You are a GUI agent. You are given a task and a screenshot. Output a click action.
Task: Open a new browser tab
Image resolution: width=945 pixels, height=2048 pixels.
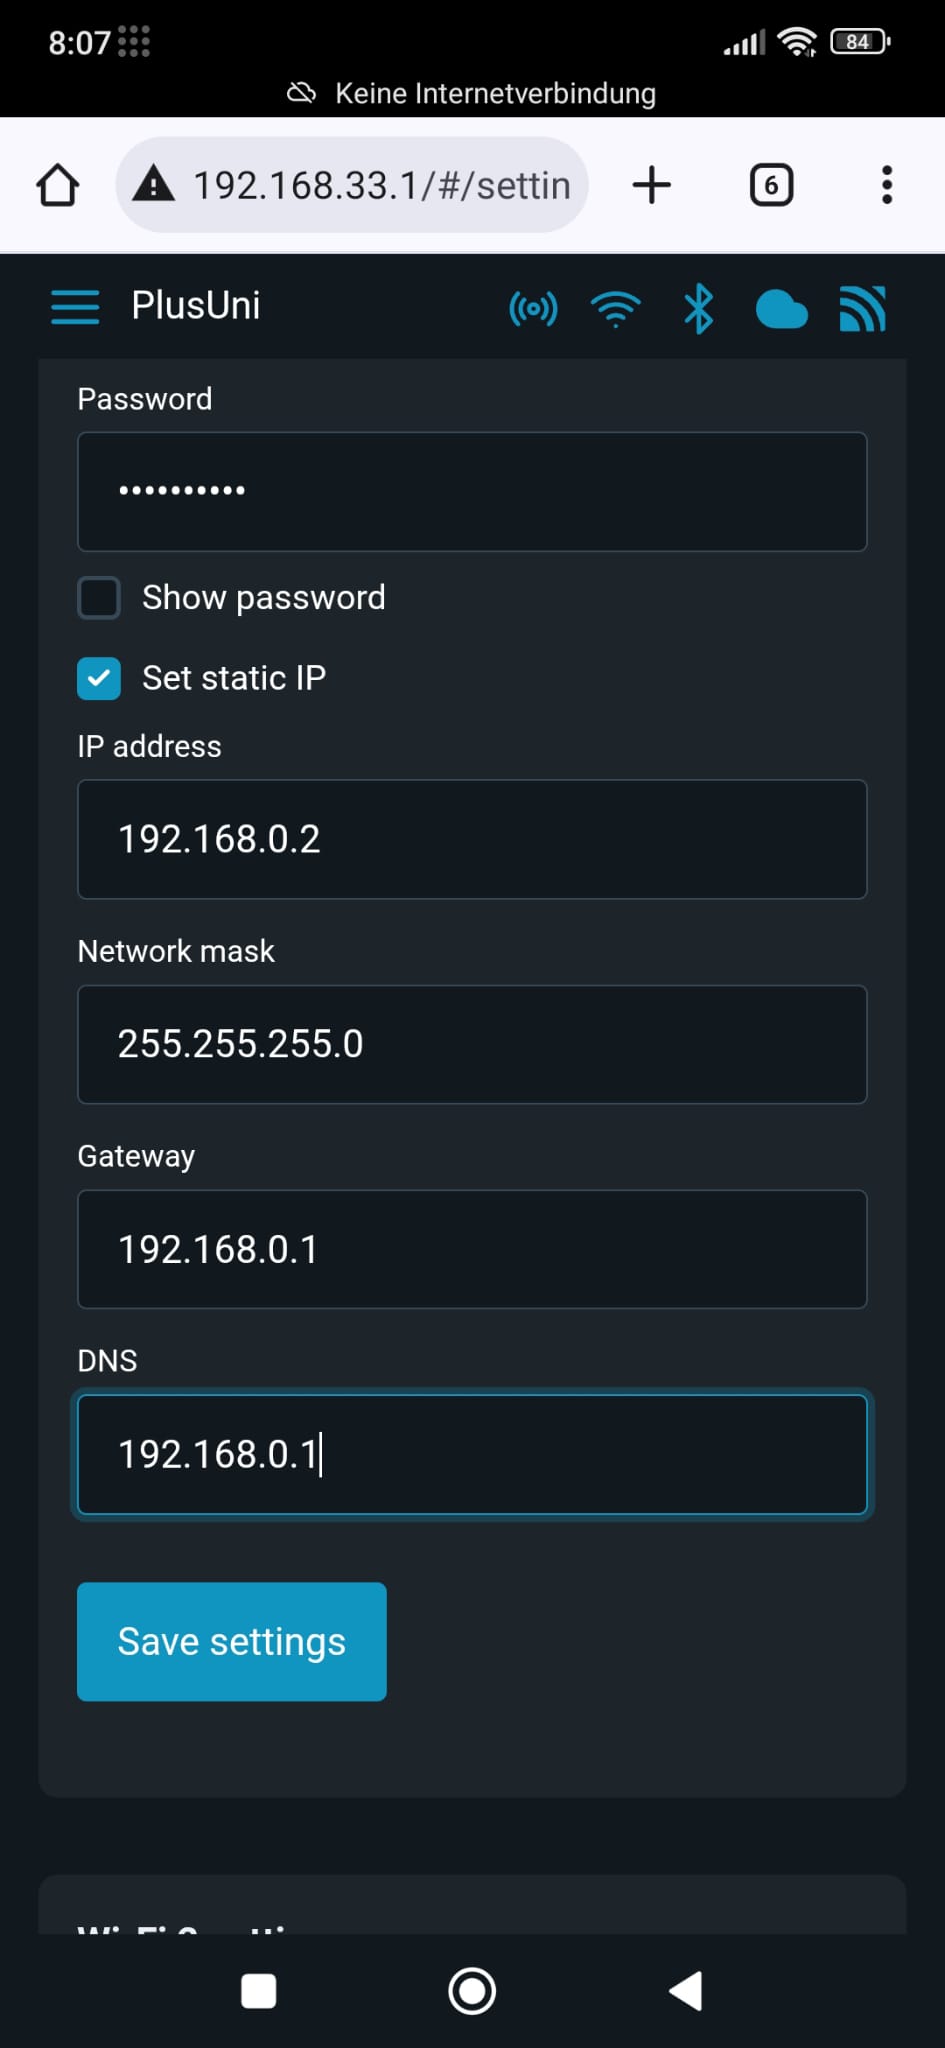652,185
